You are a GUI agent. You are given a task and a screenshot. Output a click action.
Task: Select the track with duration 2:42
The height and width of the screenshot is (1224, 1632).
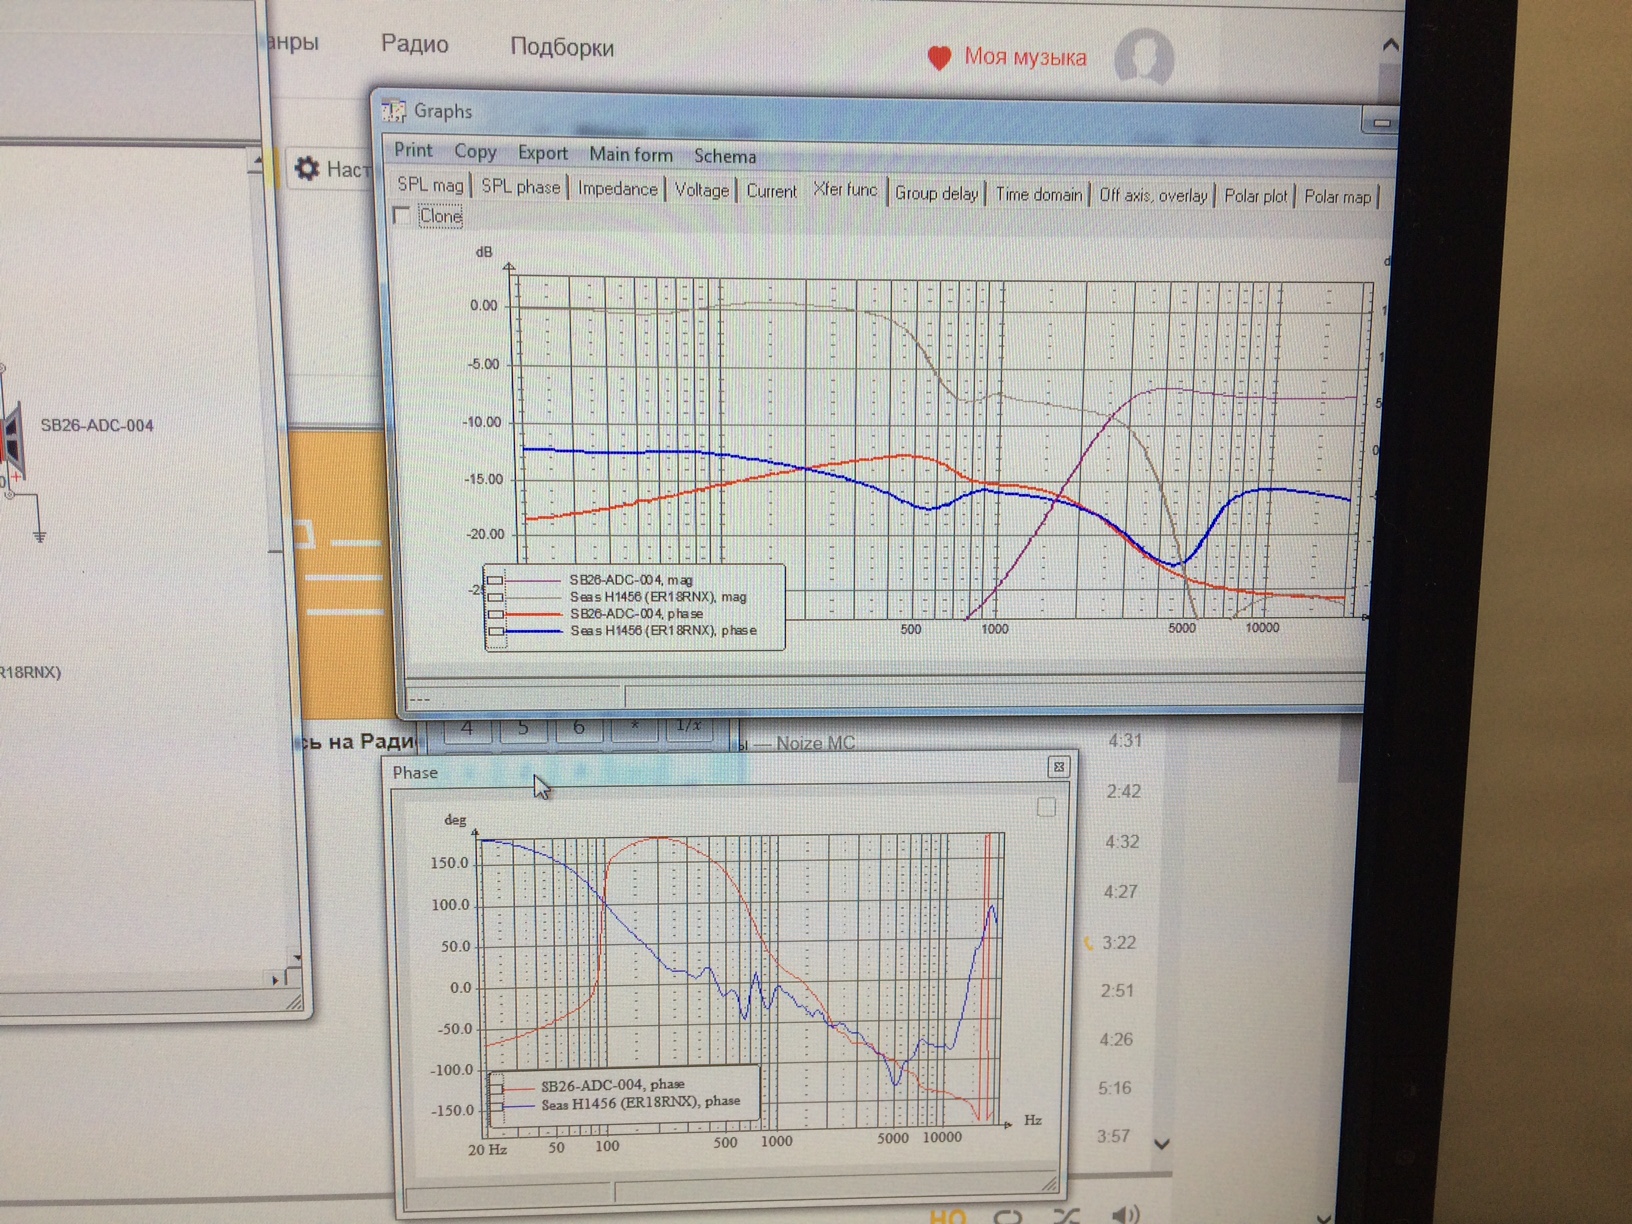click(1123, 791)
